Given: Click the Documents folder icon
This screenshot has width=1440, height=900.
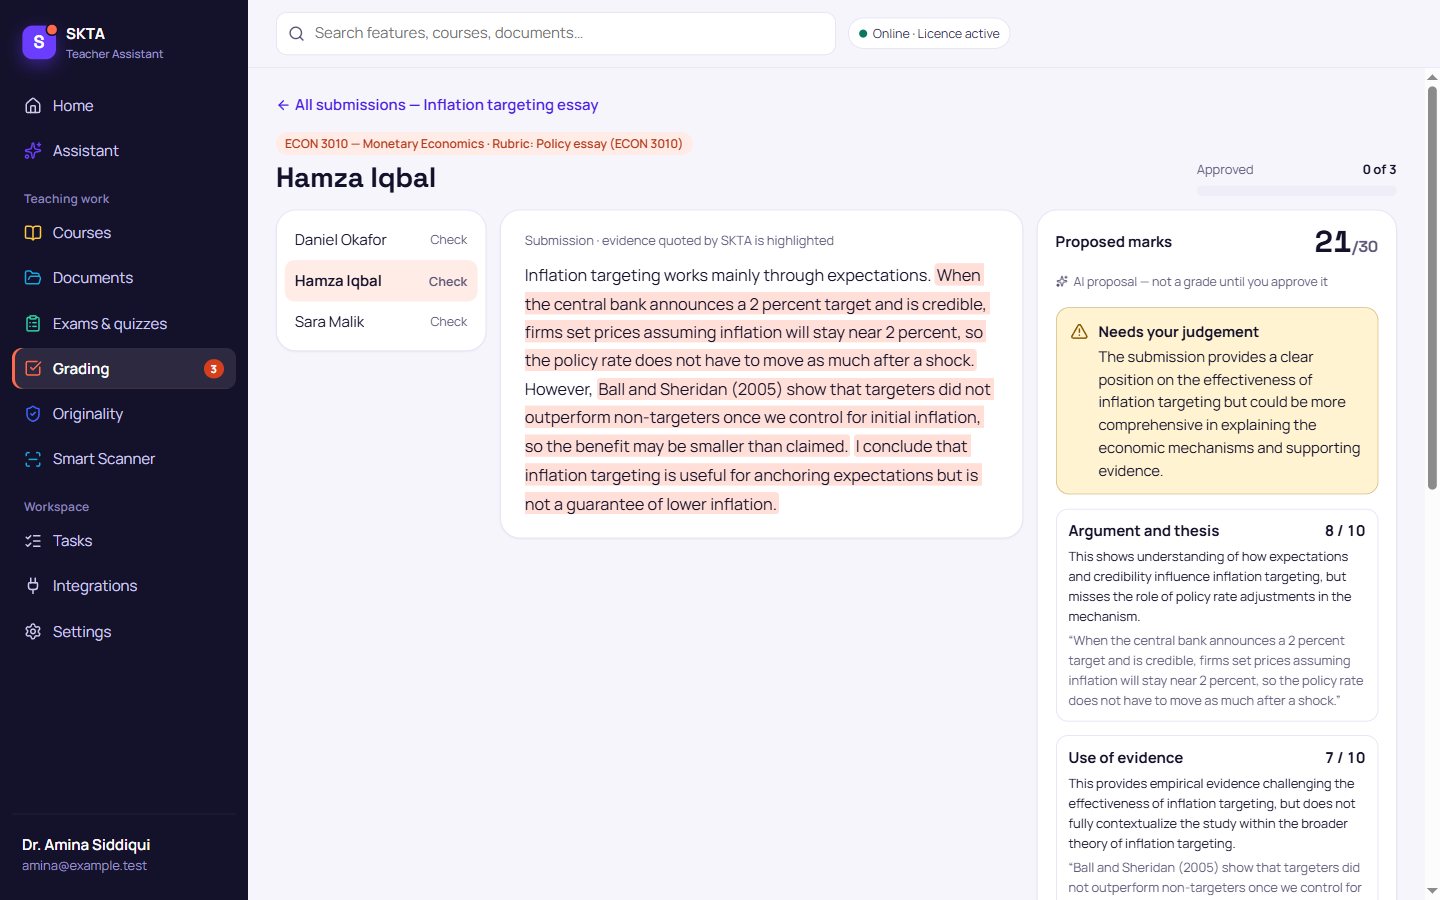Looking at the screenshot, I should 33,278.
